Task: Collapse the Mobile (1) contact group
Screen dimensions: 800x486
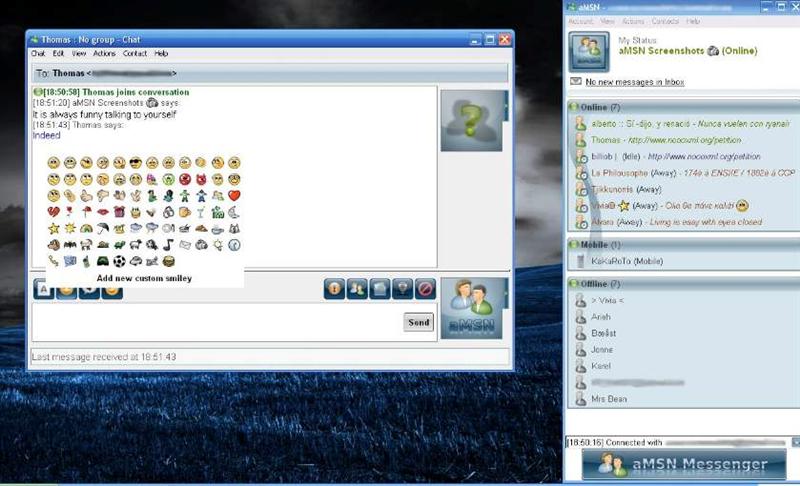Action: tap(574, 245)
